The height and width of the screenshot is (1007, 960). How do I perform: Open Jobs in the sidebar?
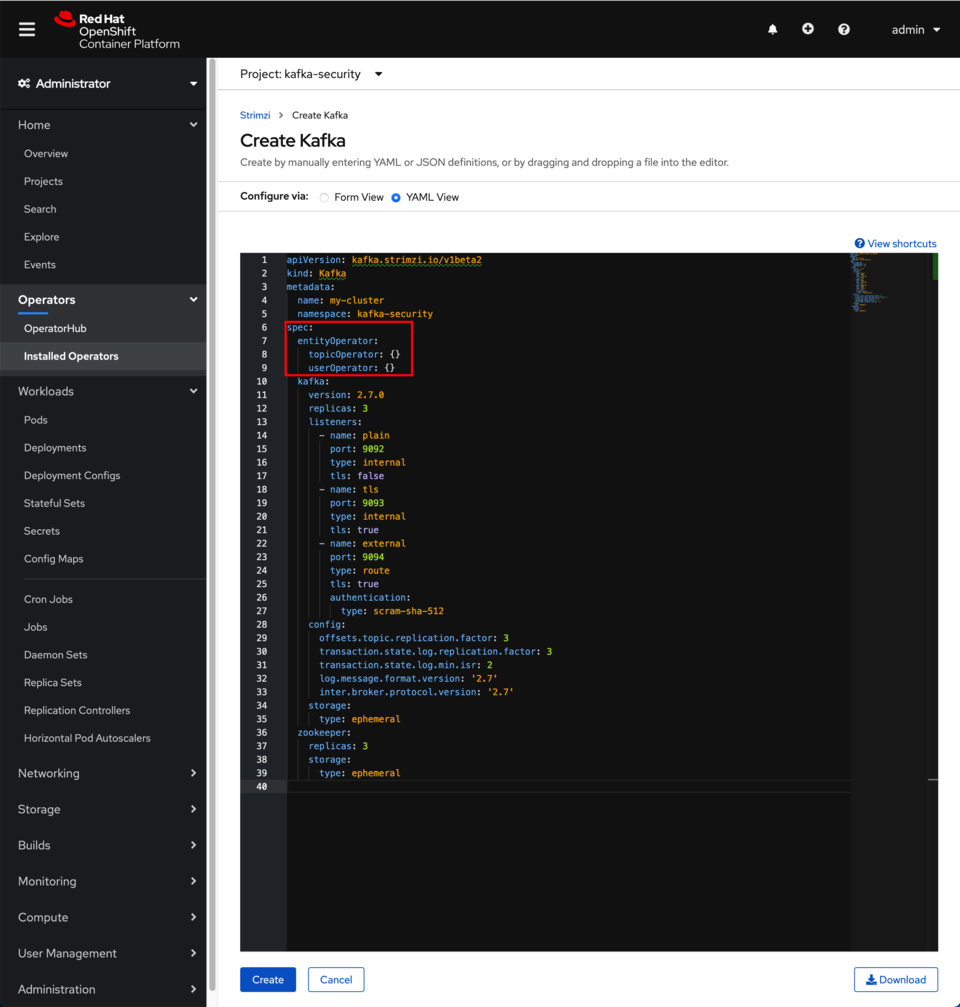[x=35, y=627]
